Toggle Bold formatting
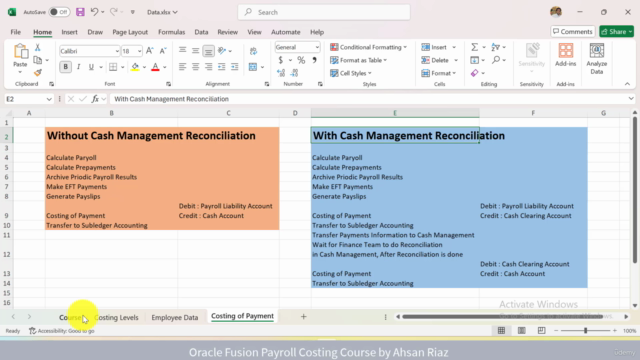This screenshot has width=640, height=360. coord(65,67)
